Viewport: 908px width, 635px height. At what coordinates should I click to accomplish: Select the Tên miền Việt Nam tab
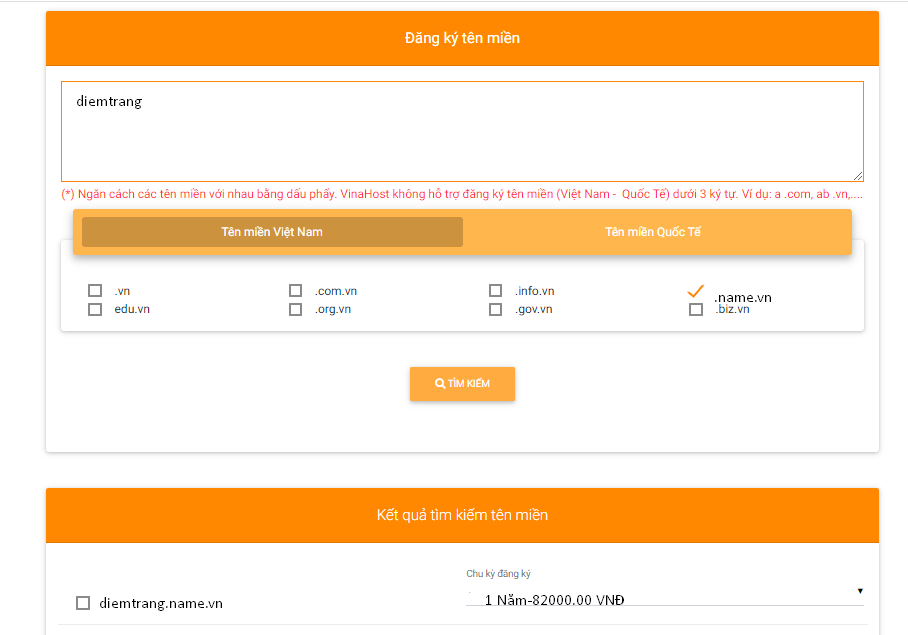(x=271, y=231)
